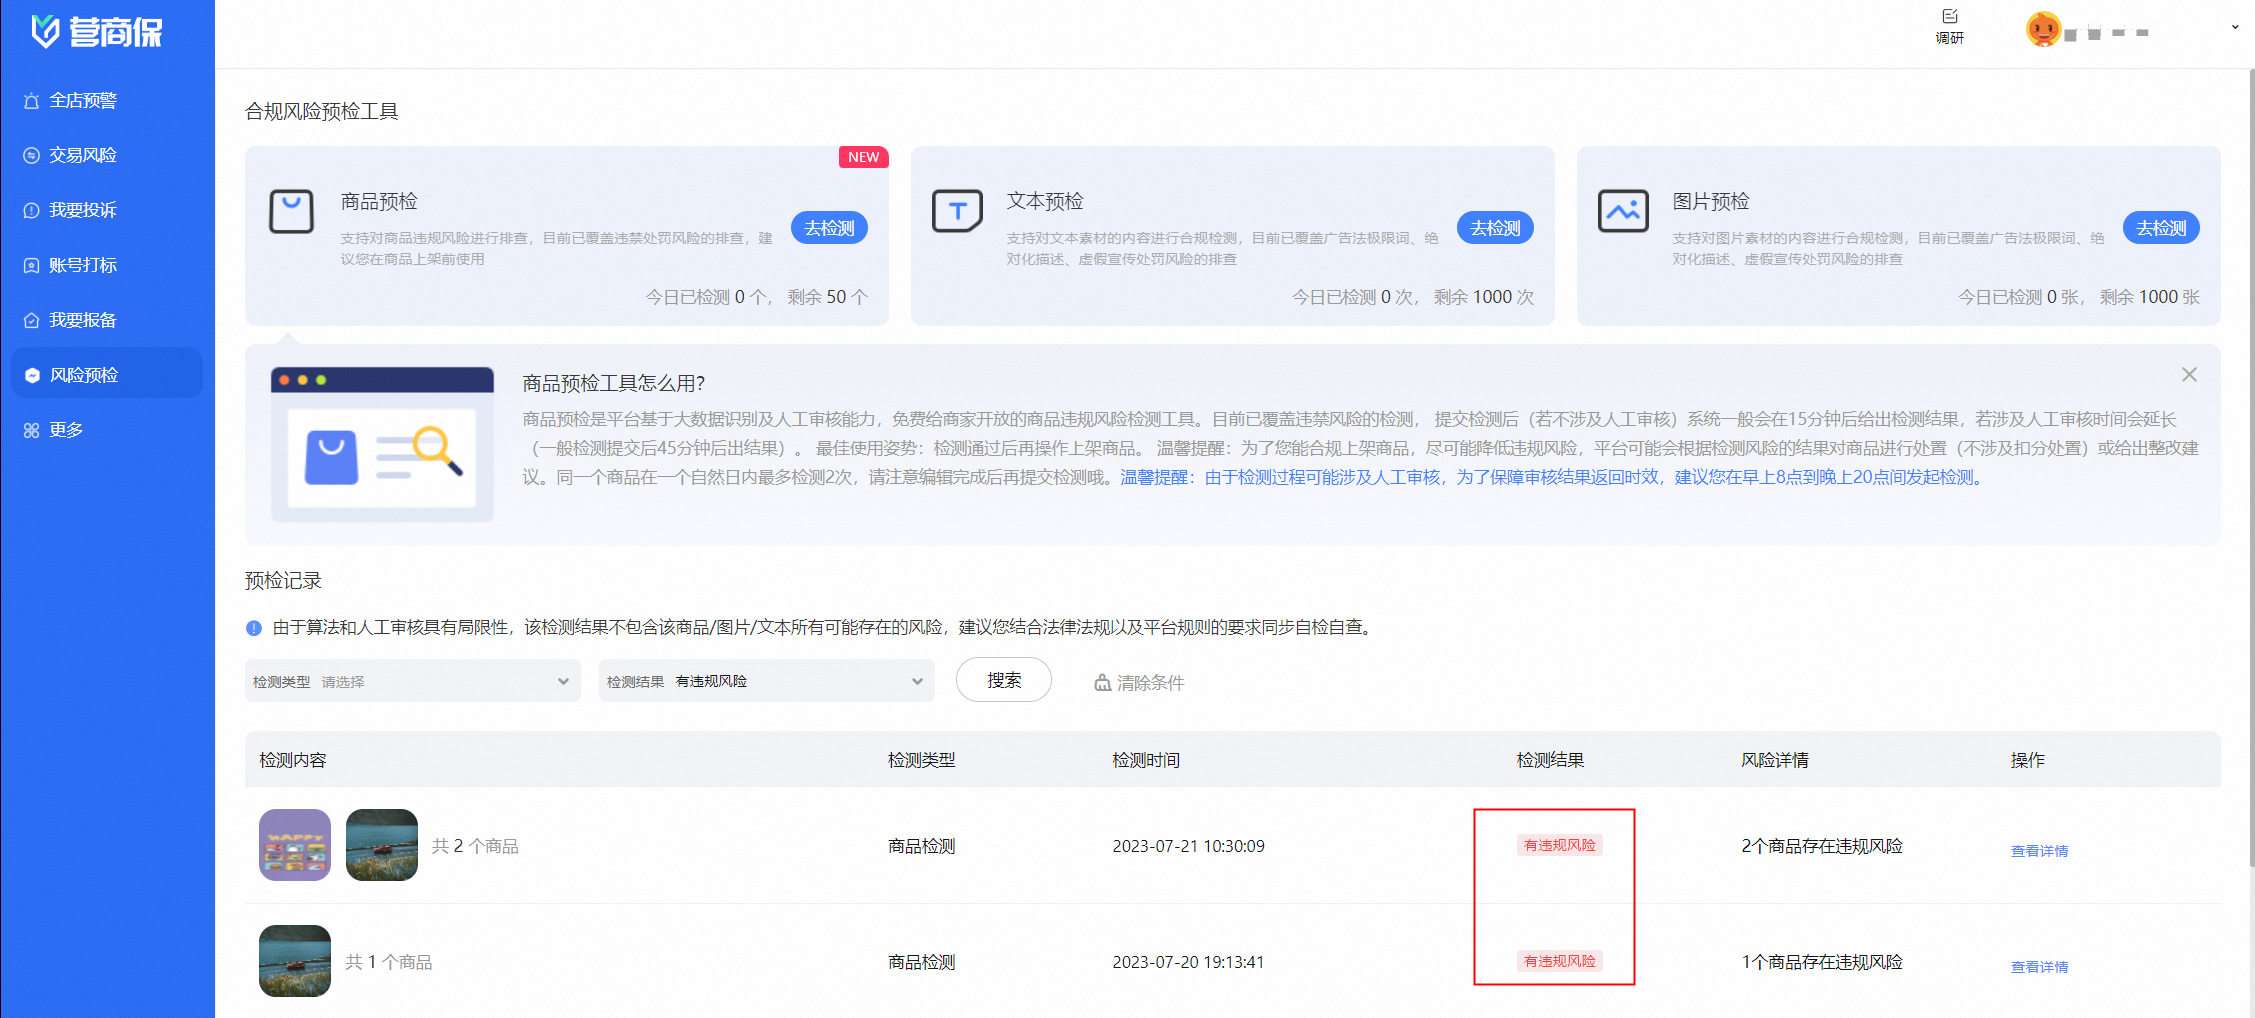Open the 检测类型 dropdown
2255x1018 pixels.
412,681
